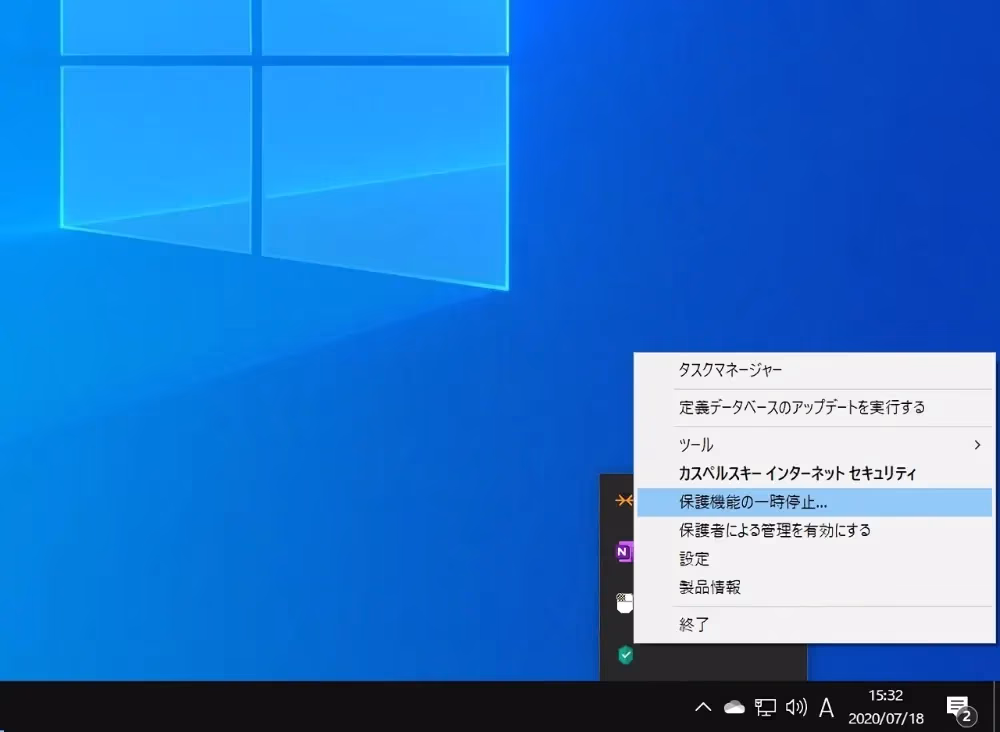Open the clock showing 15:32 and date
Image resolution: width=1000 pixels, height=732 pixels.
click(885, 707)
